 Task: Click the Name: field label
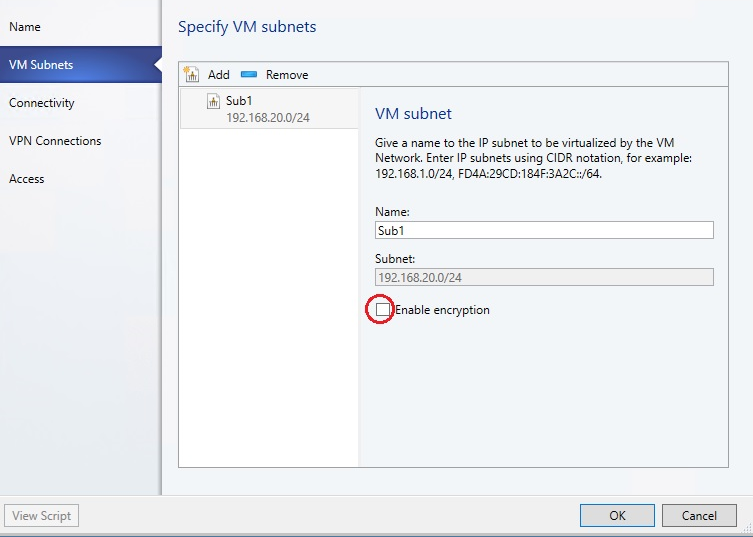392,212
